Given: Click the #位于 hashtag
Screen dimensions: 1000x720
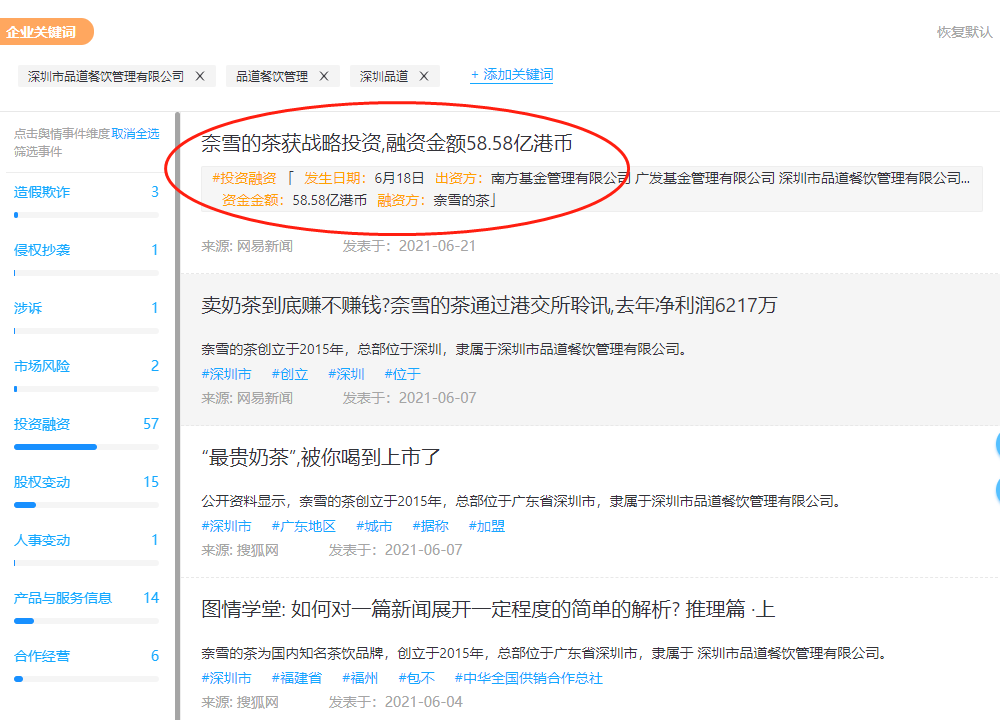Looking at the screenshot, I should point(402,374).
